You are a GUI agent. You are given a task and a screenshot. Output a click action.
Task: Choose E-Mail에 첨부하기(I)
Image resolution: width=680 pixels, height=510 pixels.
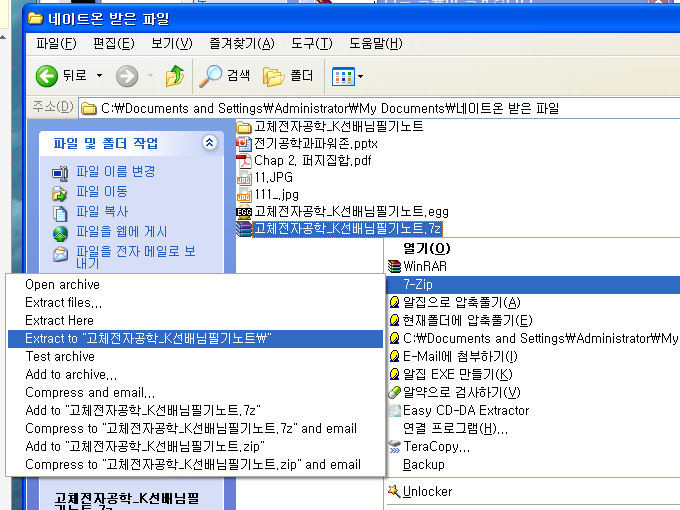click(533, 356)
